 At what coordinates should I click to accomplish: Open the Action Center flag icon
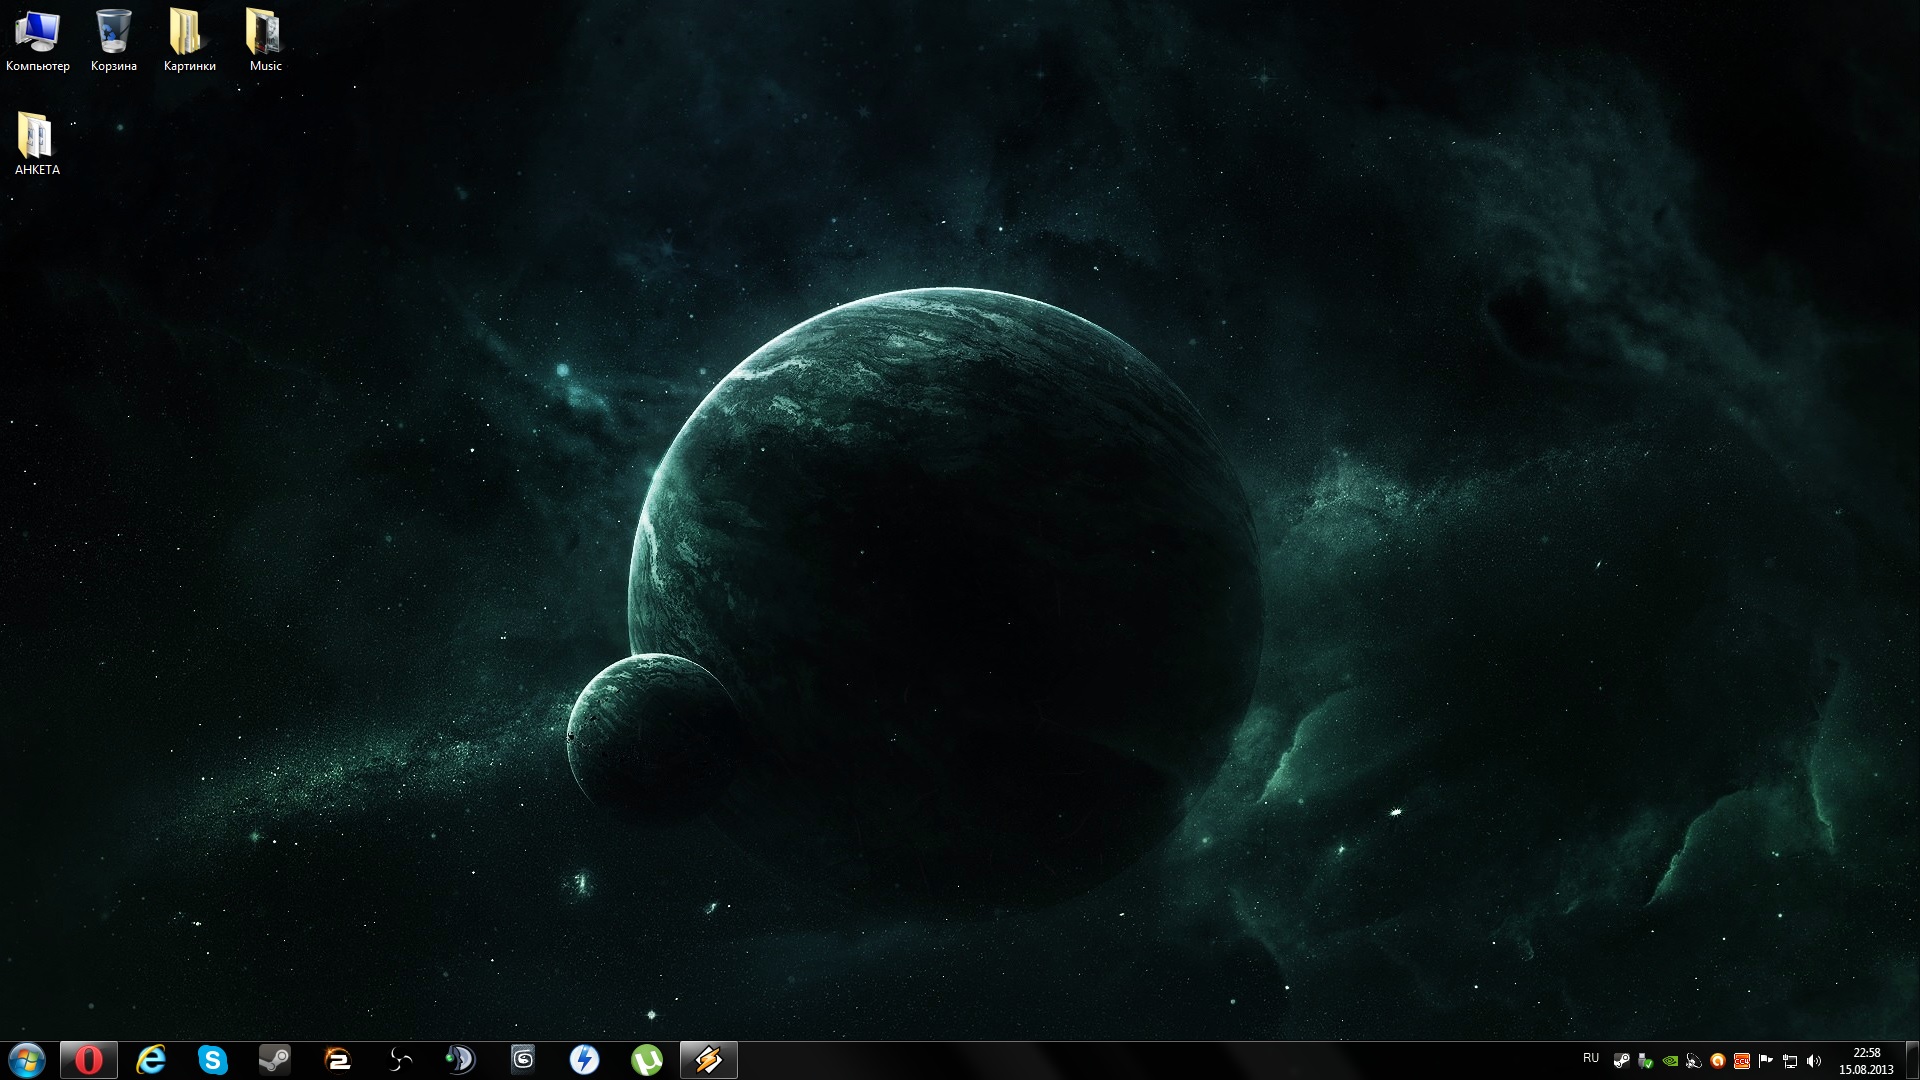click(x=1766, y=1061)
